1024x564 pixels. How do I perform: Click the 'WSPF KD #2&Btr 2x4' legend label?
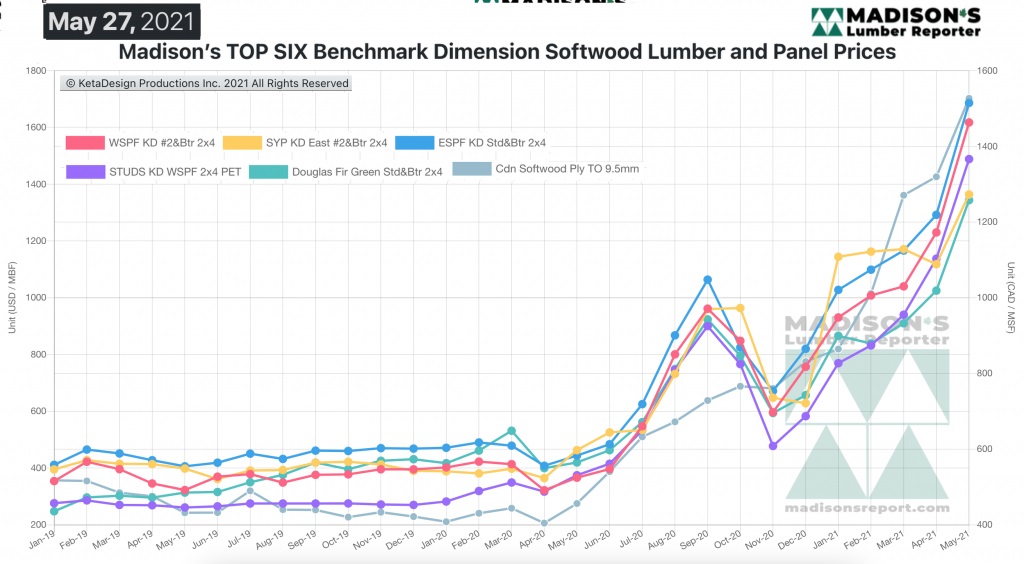point(162,143)
